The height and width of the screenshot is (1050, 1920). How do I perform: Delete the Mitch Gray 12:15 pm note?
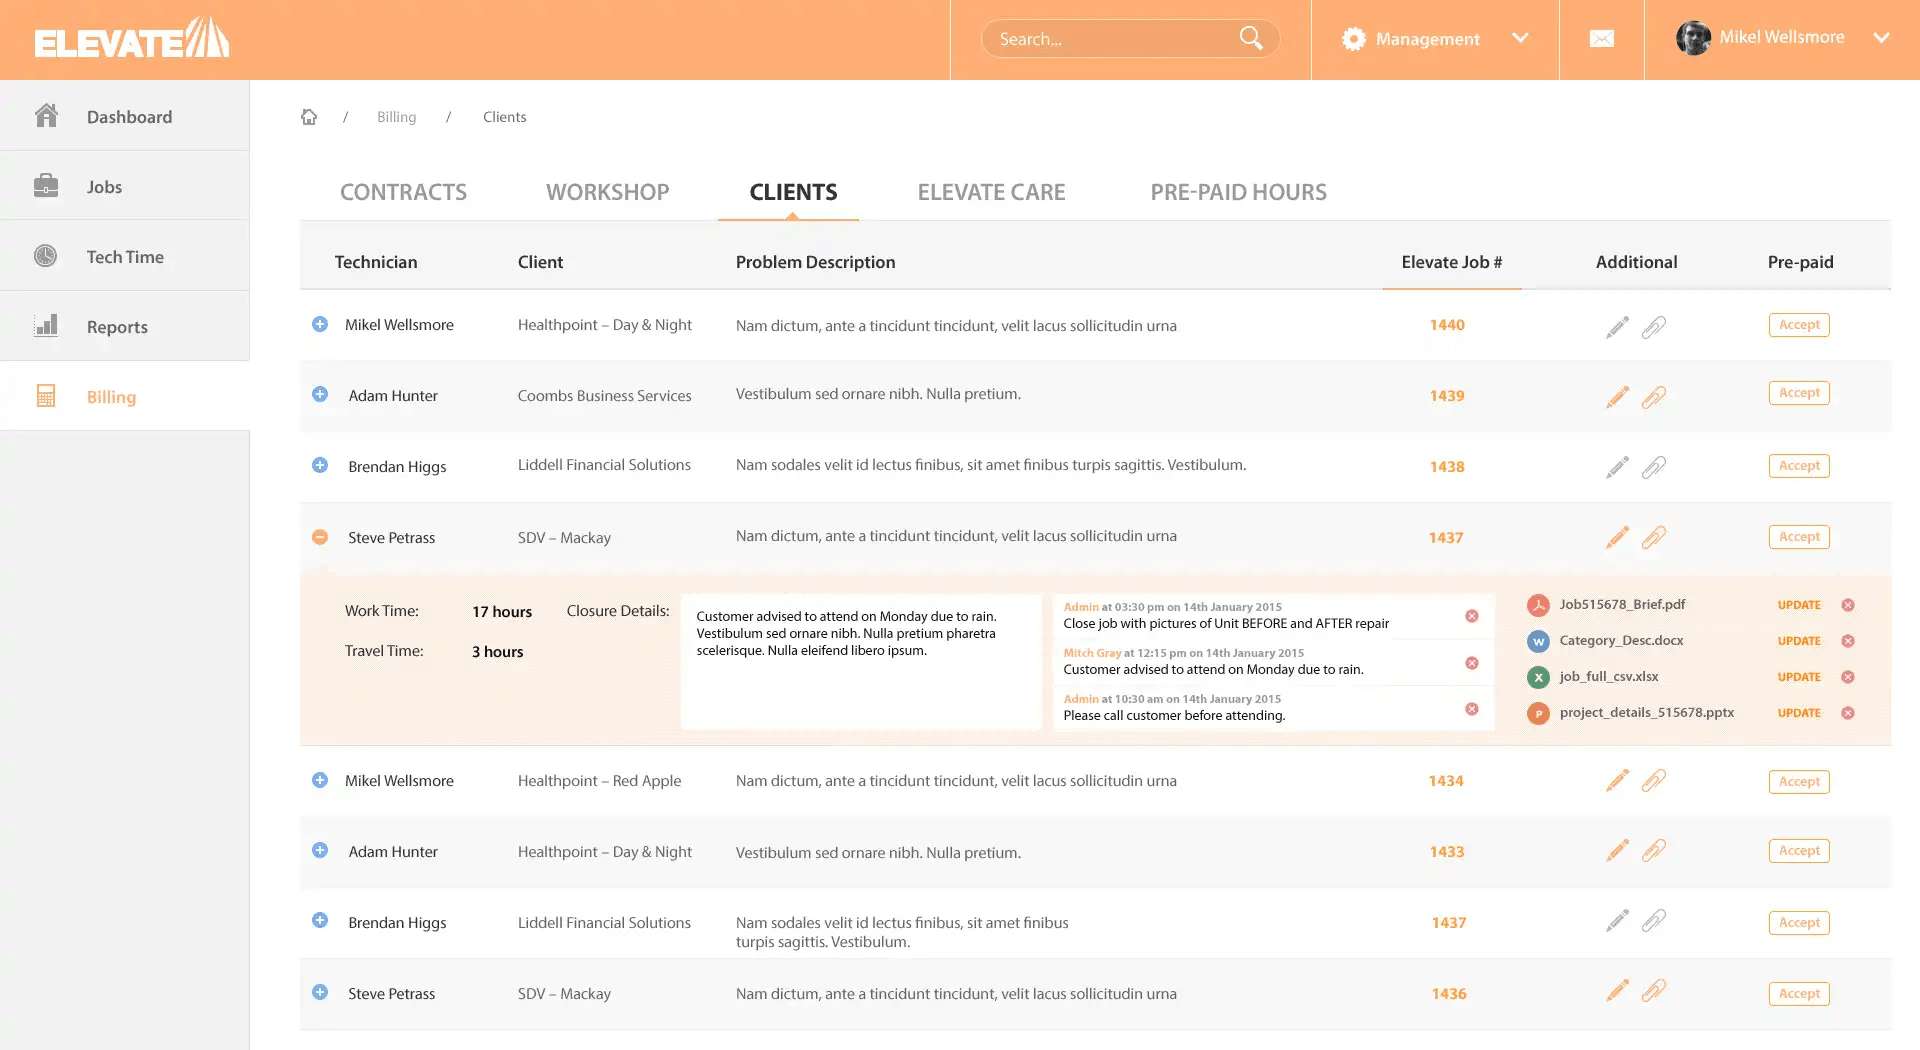point(1472,663)
